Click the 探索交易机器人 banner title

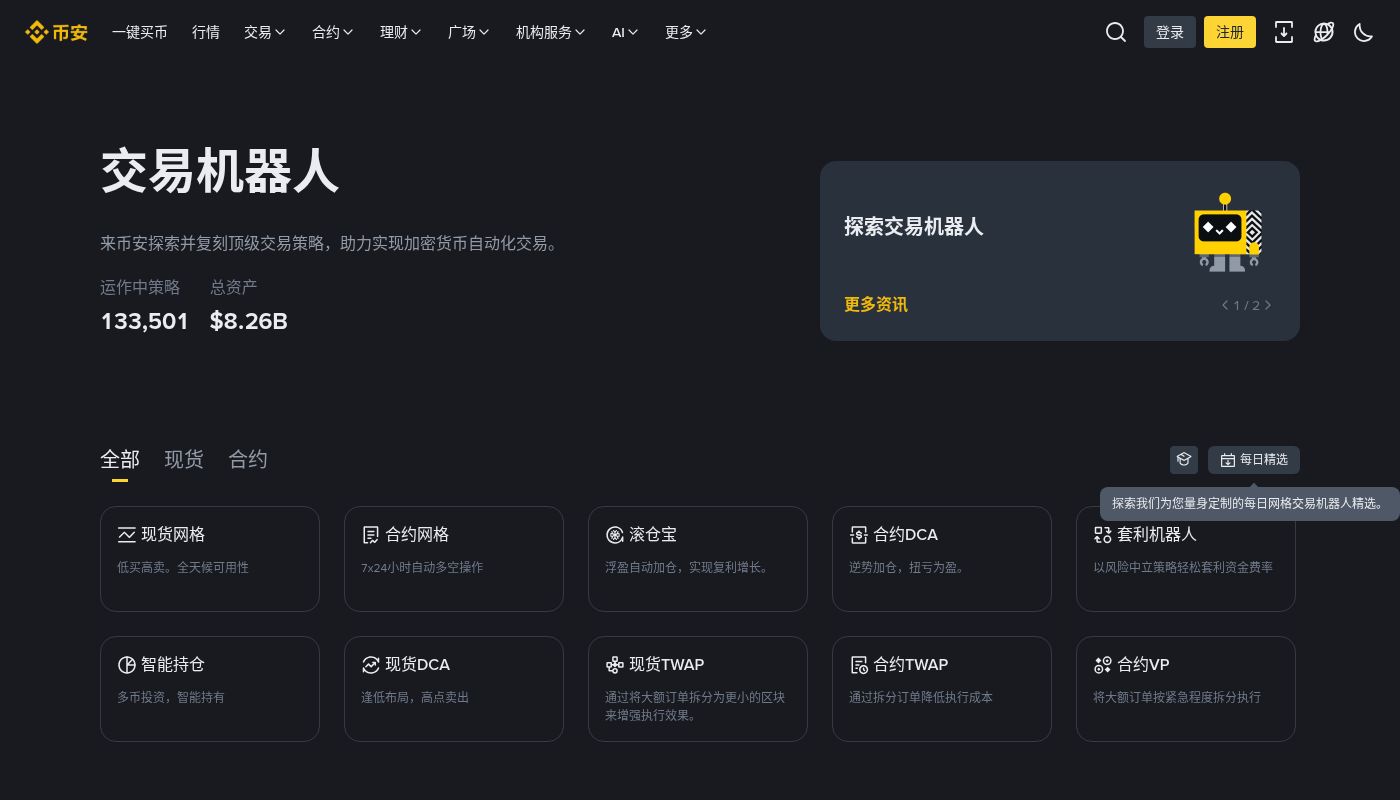[914, 227]
